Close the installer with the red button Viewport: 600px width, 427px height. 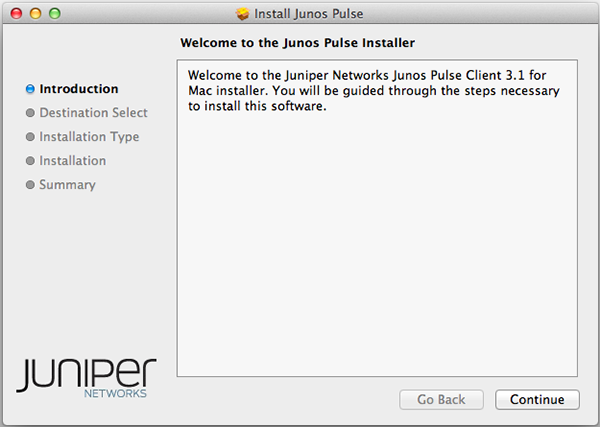[x=15, y=14]
